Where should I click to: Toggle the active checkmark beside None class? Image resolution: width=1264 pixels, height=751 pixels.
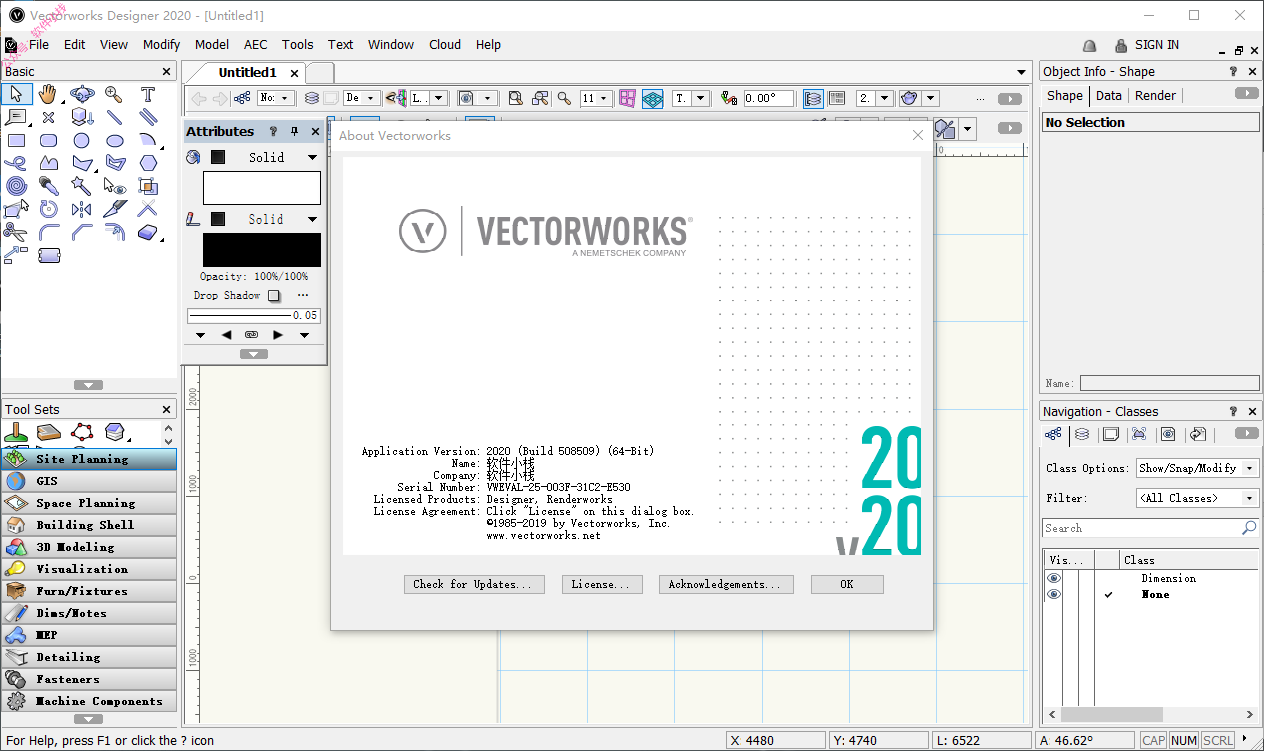(1108, 594)
